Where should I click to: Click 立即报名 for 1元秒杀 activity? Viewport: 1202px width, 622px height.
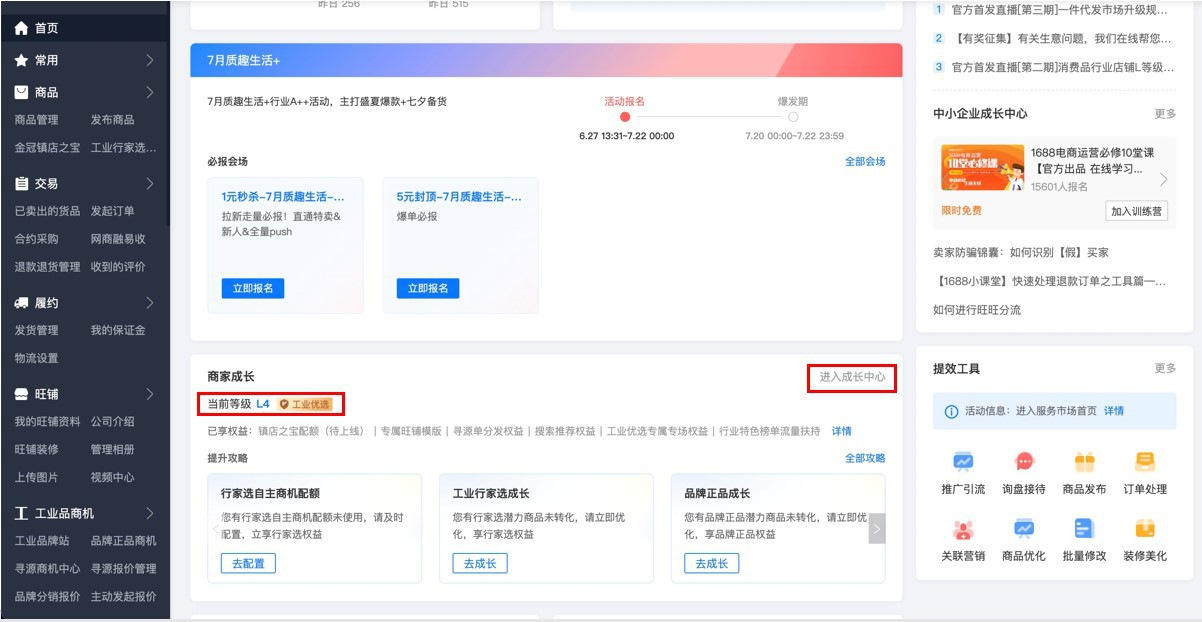pyautogui.click(x=253, y=288)
